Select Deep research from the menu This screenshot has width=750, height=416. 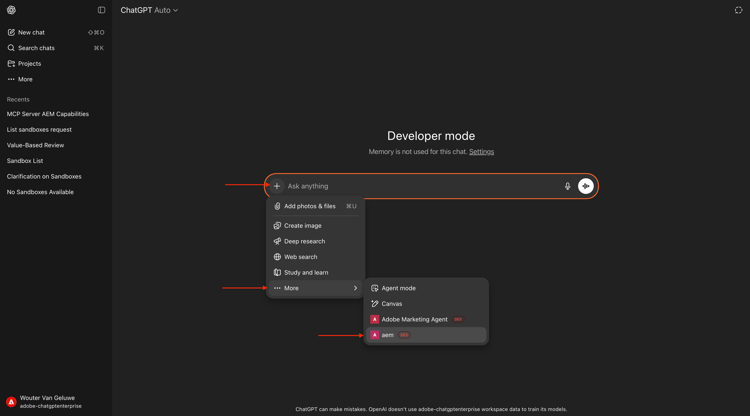[315, 241]
